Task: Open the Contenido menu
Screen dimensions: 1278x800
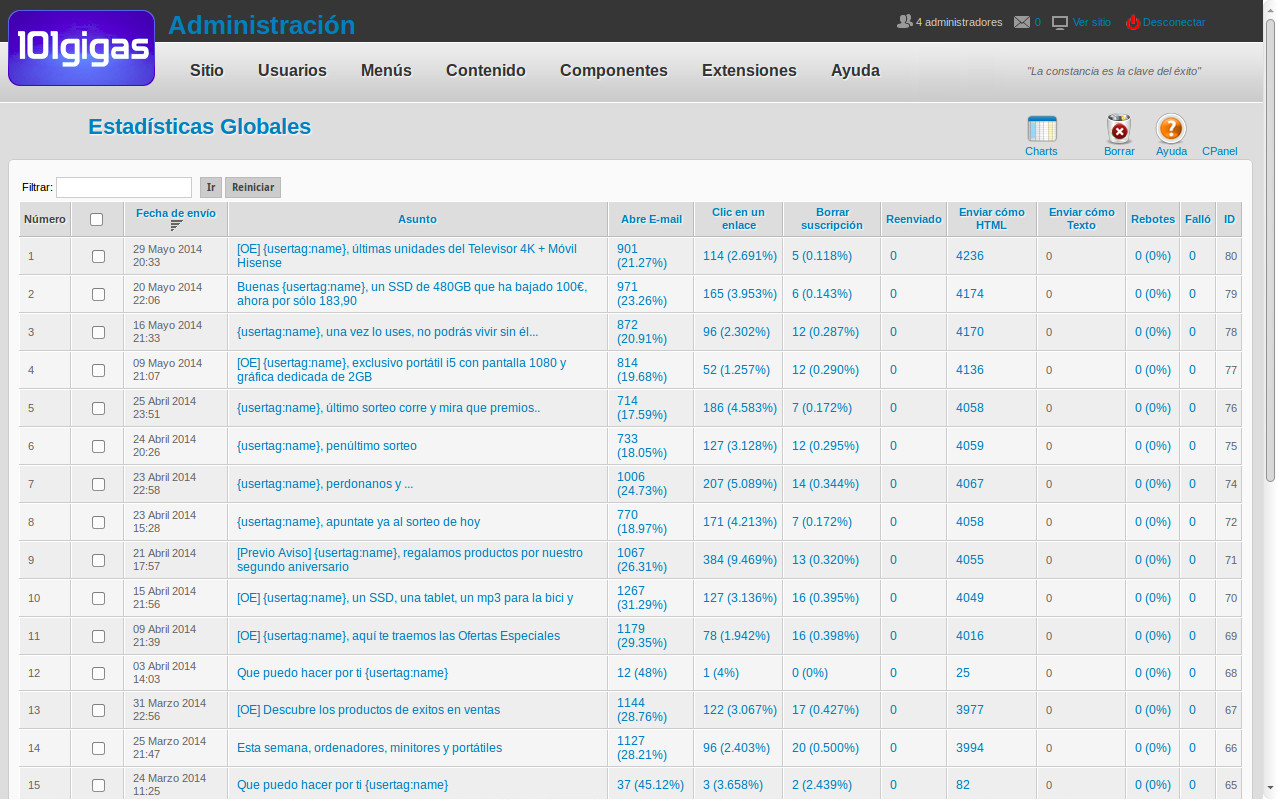Action: point(485,71)
